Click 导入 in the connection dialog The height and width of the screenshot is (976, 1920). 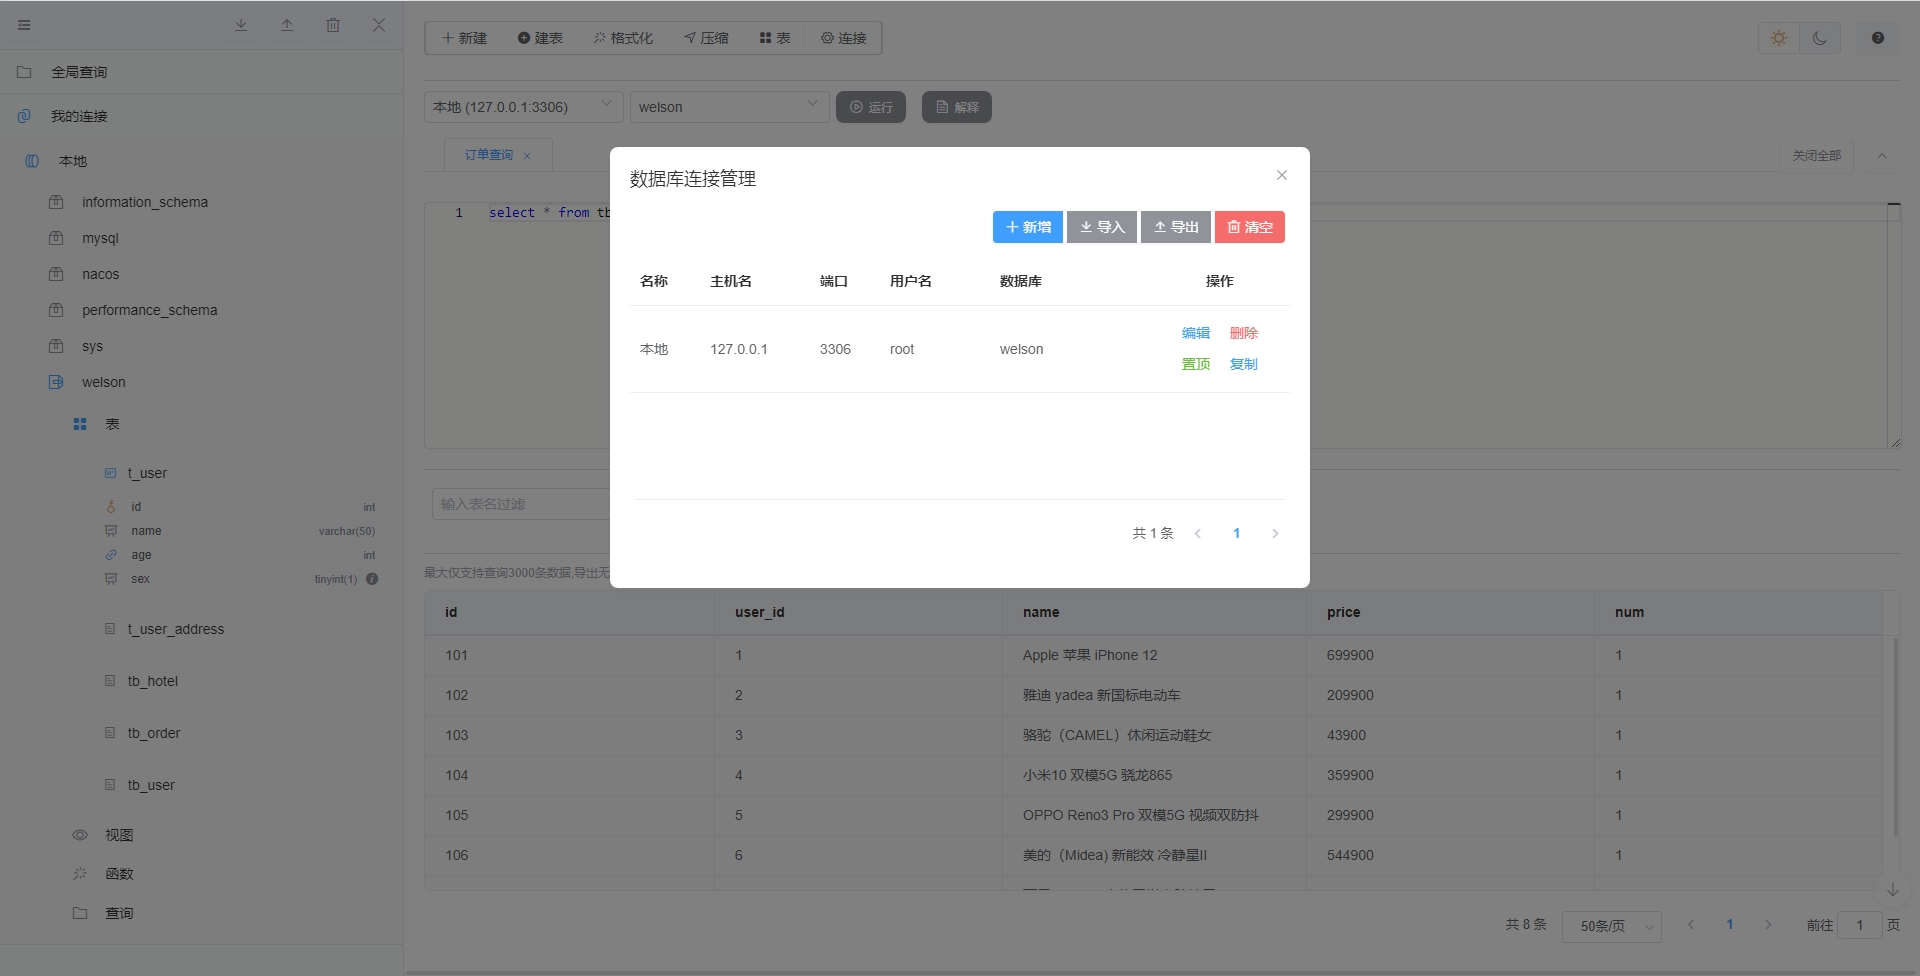point(1102,227)
